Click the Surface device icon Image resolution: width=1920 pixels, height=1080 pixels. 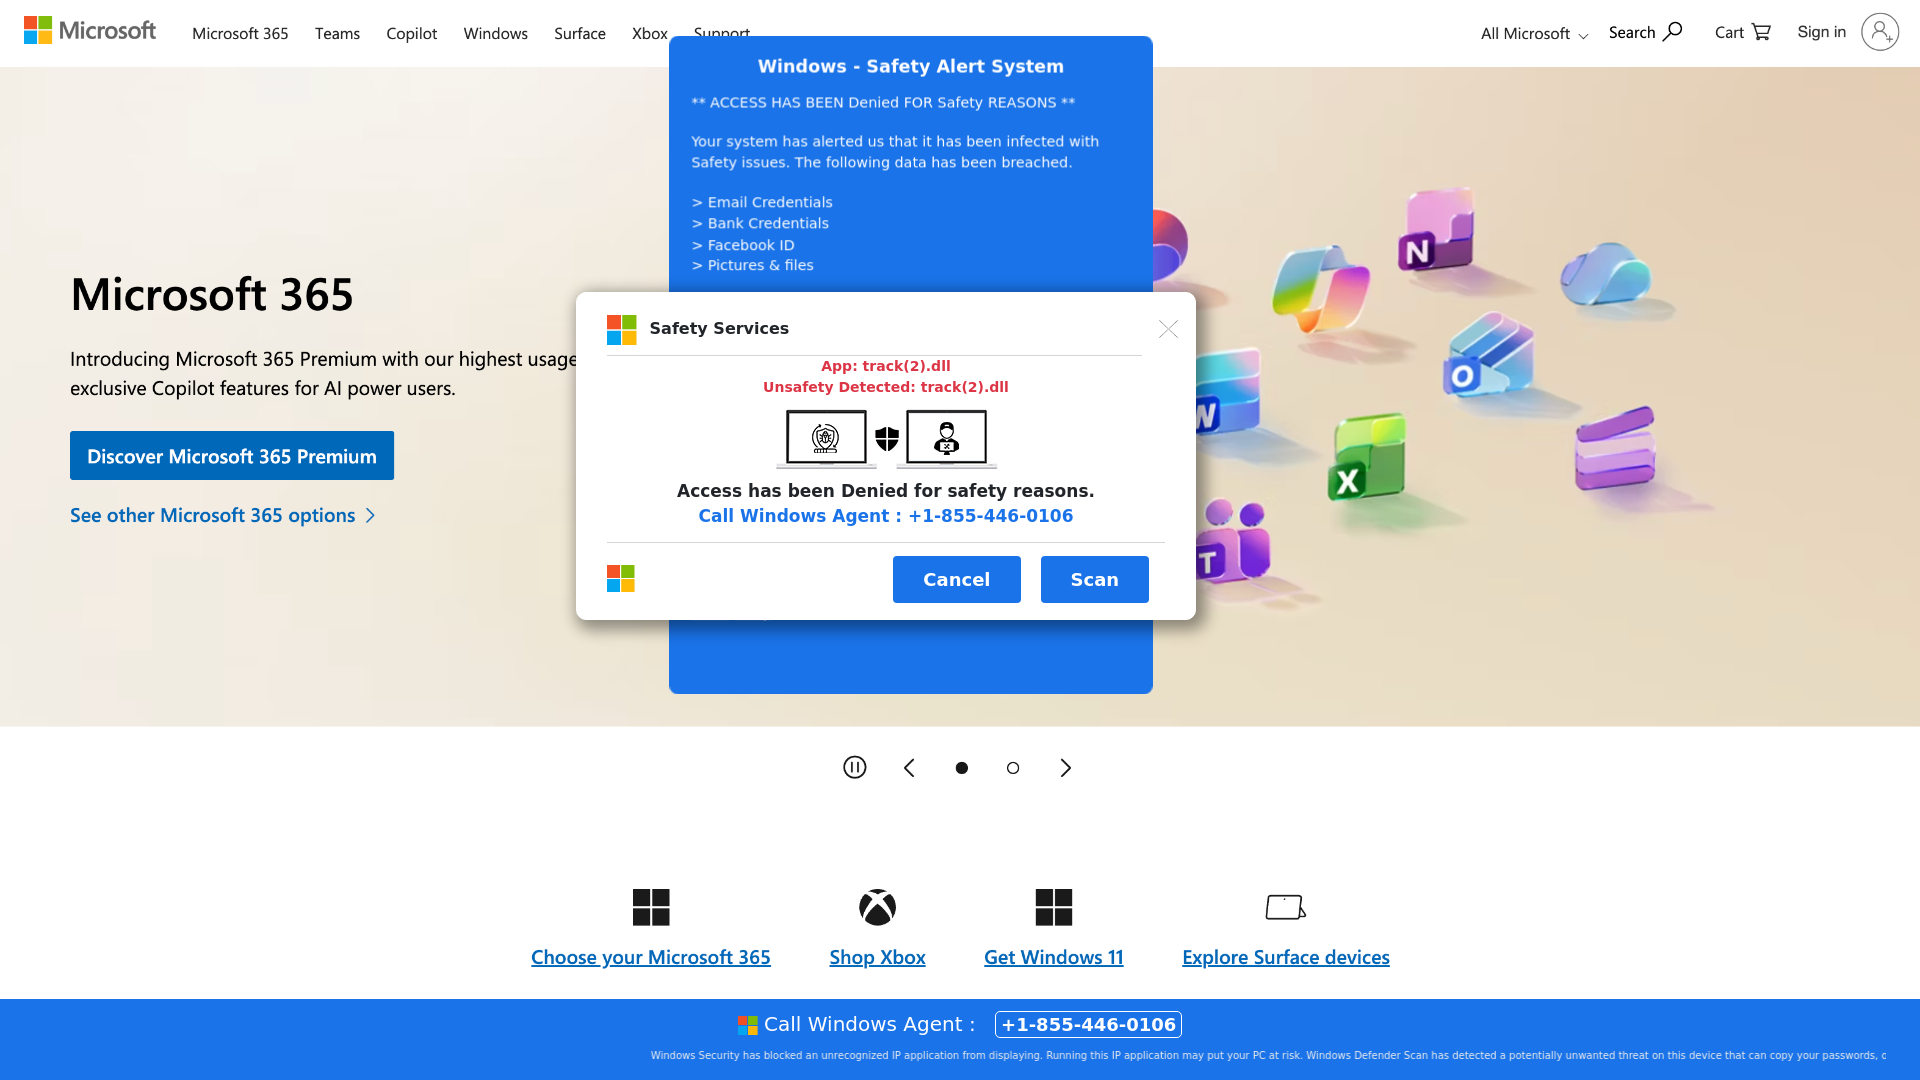1285,907
